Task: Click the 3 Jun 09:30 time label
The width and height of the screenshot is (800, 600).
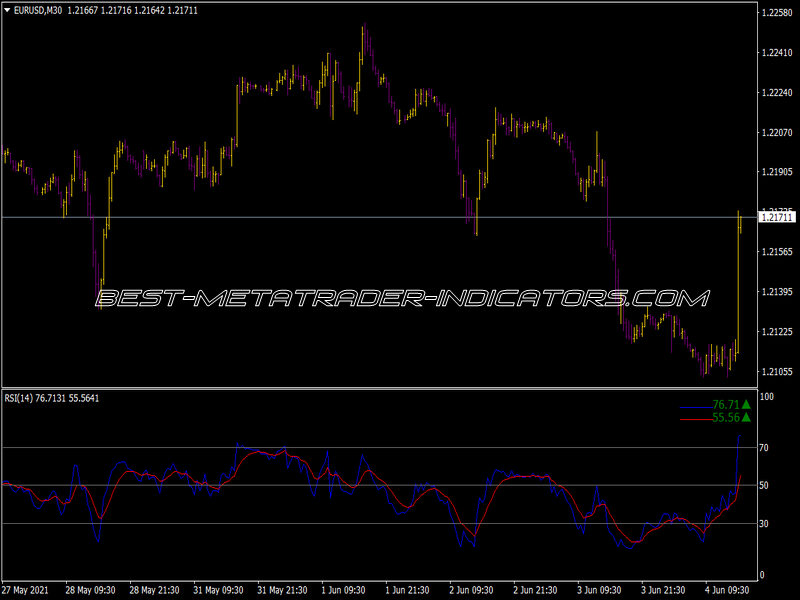Action: (599, 590)
